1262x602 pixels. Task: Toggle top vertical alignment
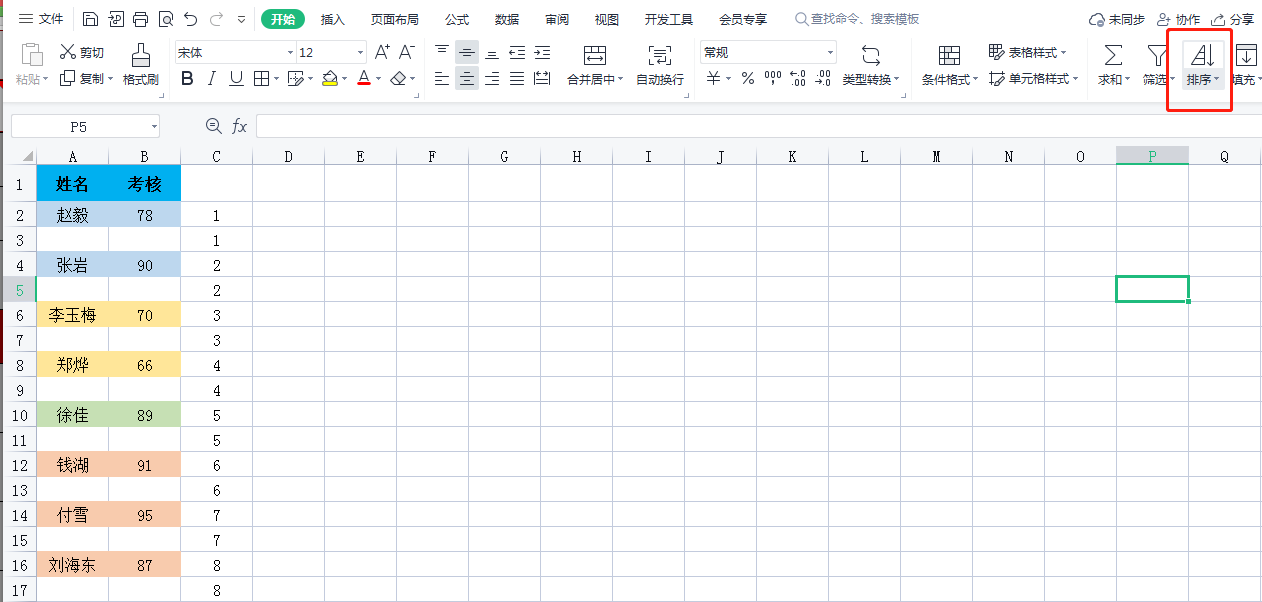point(442,52)
